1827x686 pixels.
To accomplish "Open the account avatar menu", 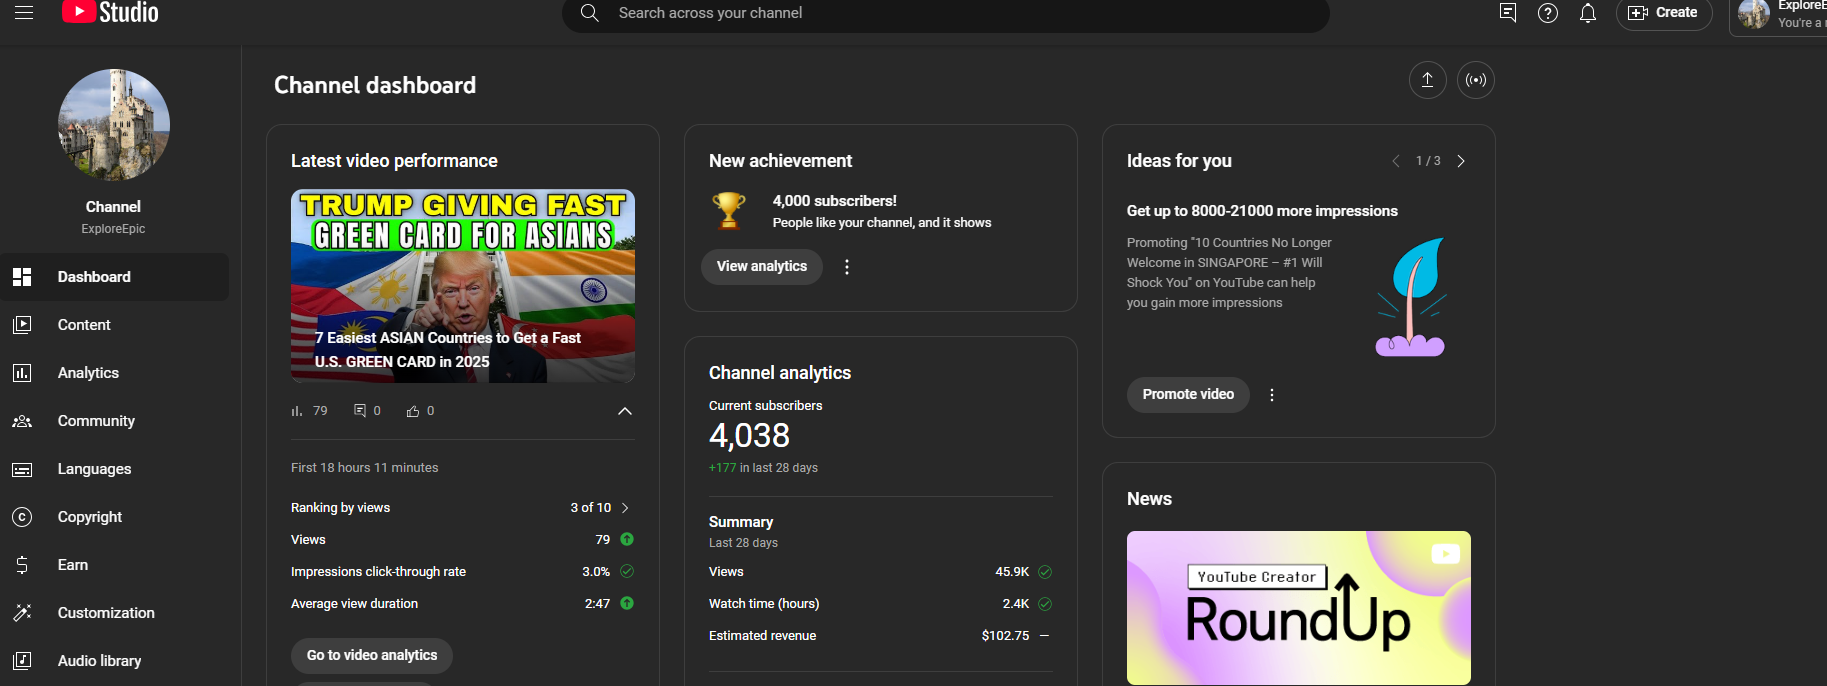I will click(x=1754, y=14).
